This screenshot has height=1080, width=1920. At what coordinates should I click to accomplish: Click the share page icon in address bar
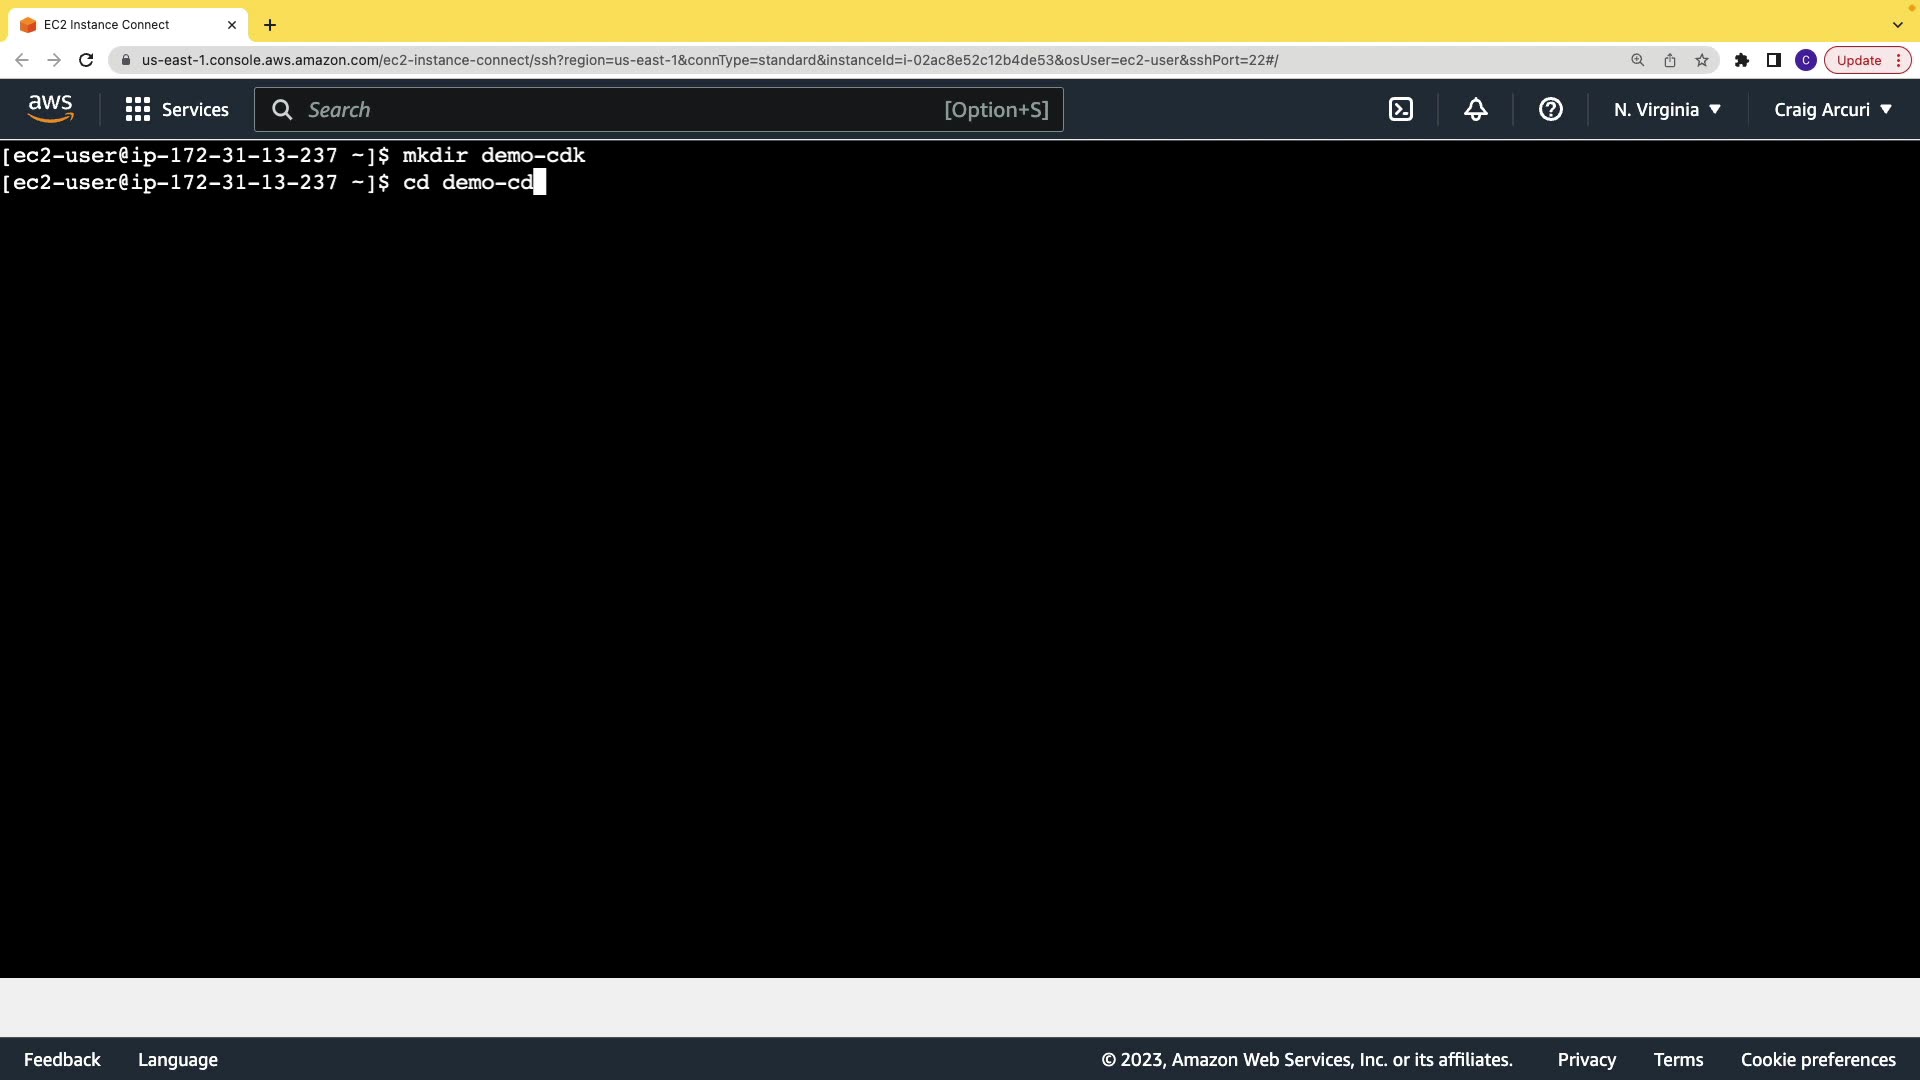[x=1670, y=60]
